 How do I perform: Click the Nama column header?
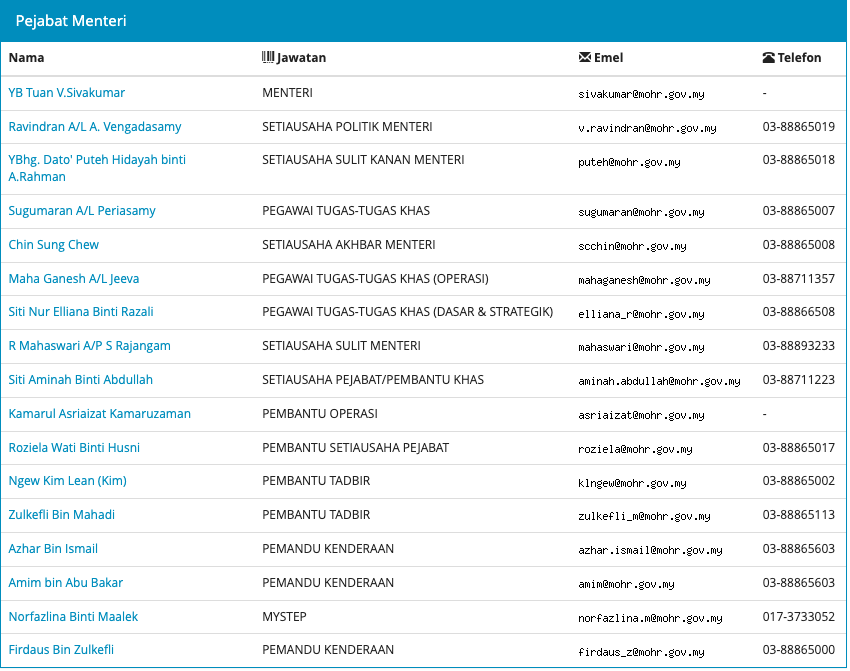pos(26,58)
